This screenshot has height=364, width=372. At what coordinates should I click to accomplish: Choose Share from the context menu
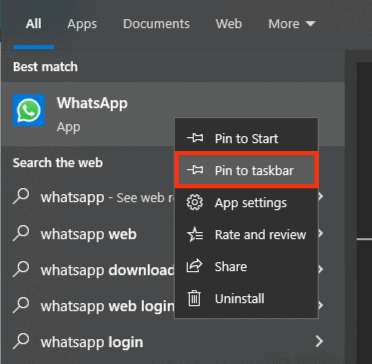246,267
